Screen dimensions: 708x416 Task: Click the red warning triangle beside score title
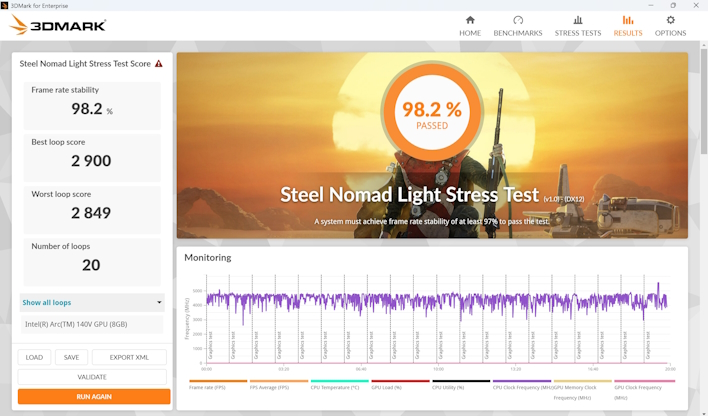[158, 64]
